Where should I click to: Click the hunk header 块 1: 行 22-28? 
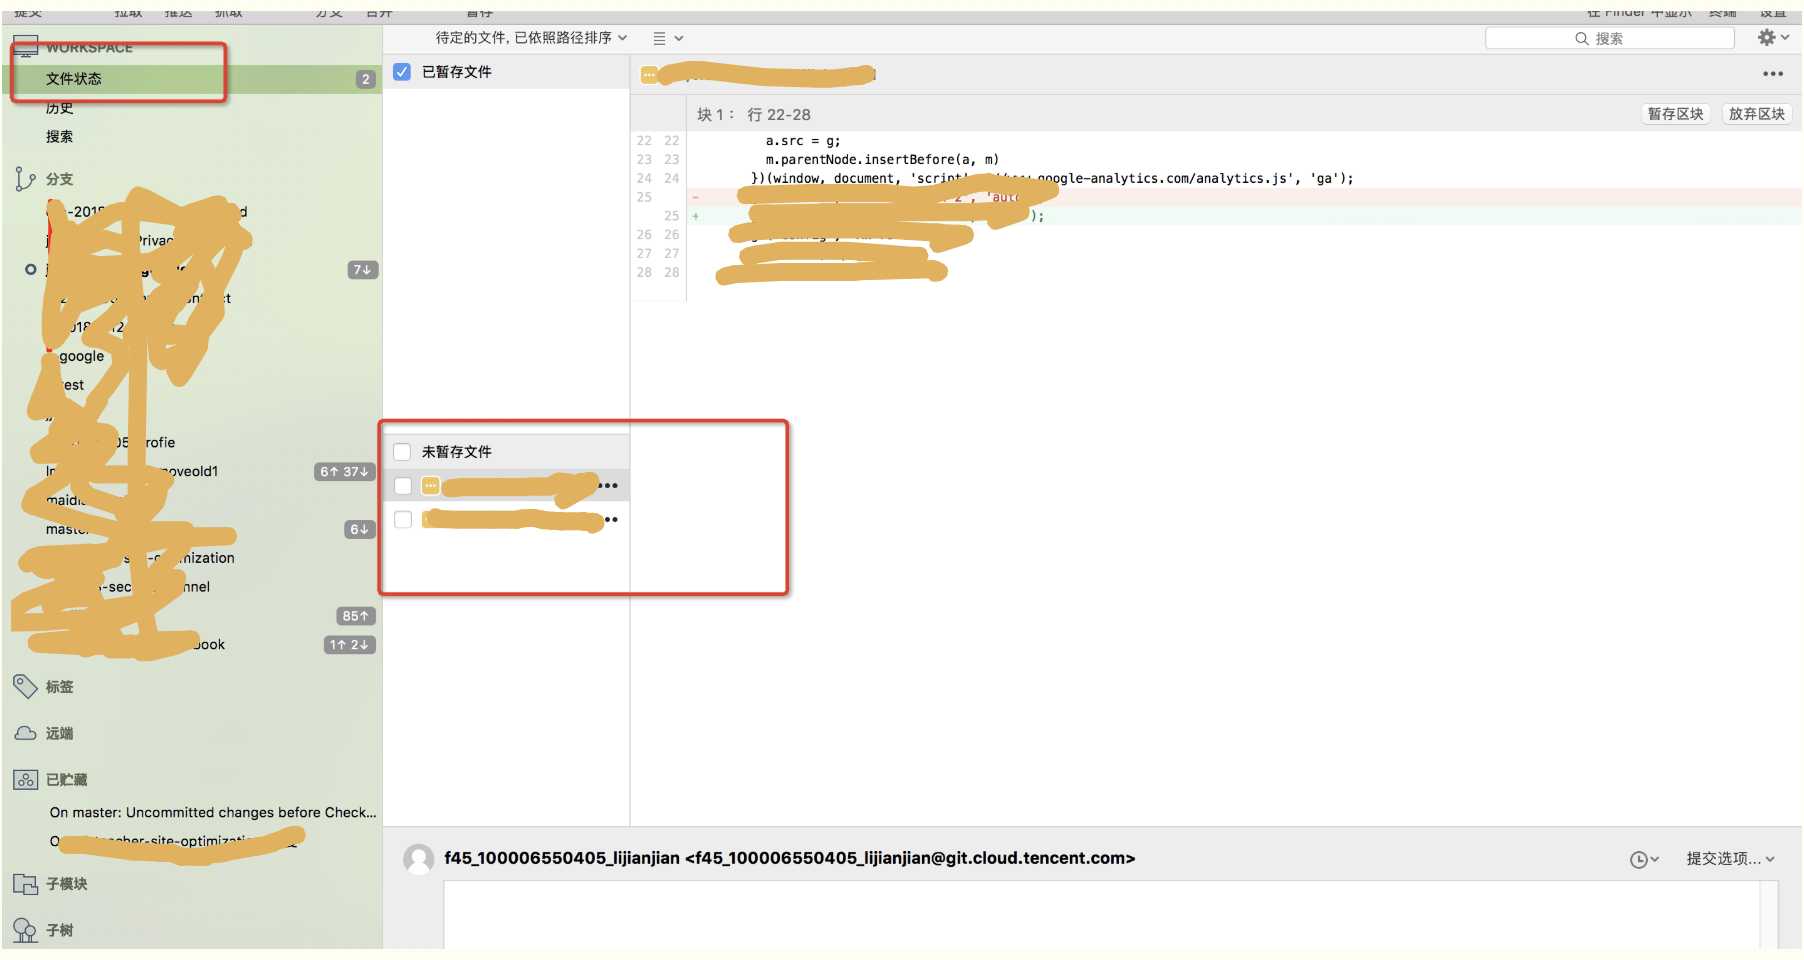click(754, 115)
